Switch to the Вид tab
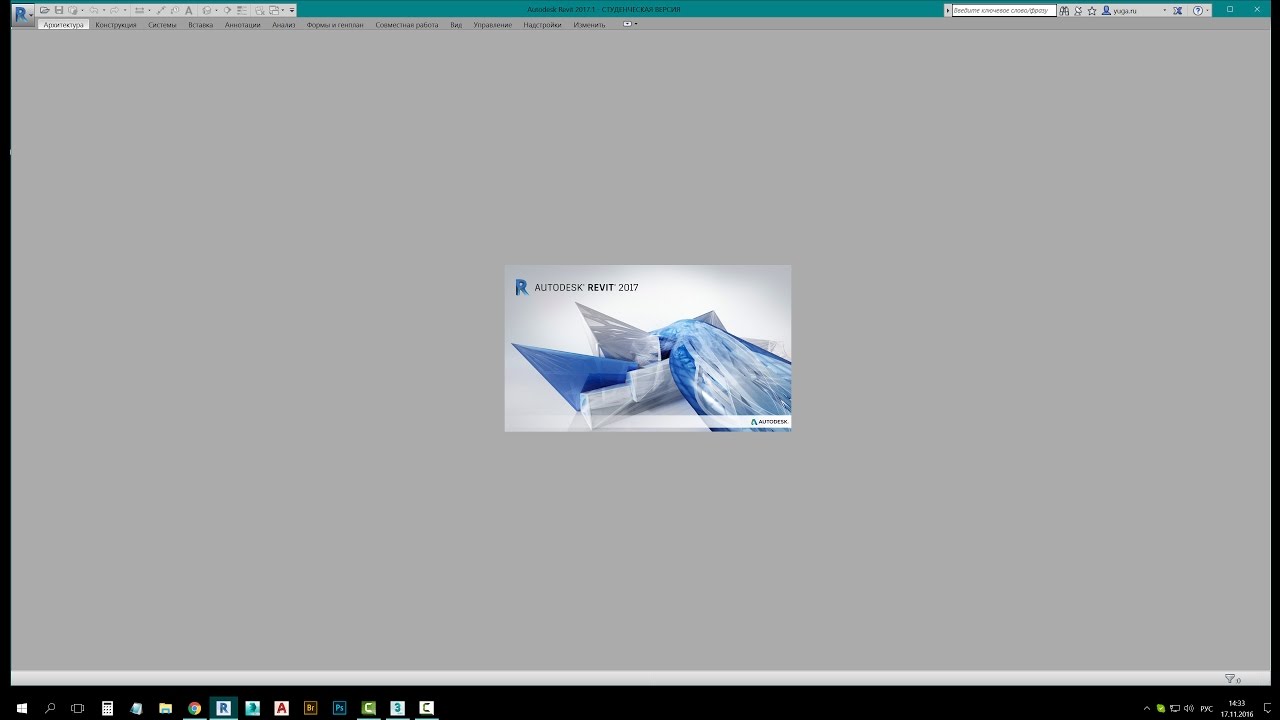This screenshot has width=1280, height=720. [x=456, y=24]
